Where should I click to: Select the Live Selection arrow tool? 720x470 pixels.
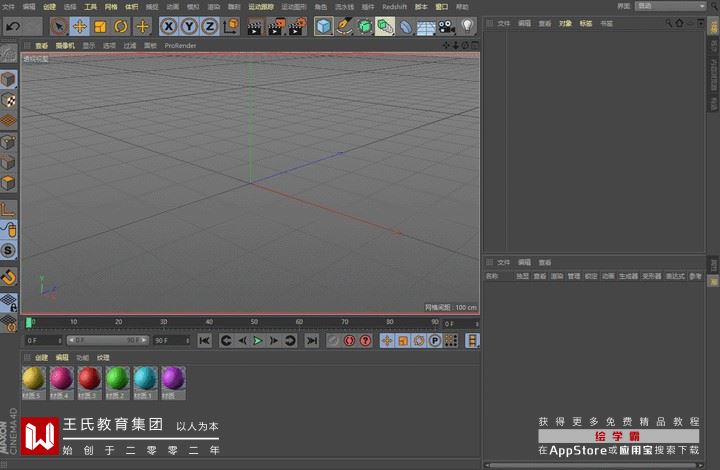coord(59,26)
